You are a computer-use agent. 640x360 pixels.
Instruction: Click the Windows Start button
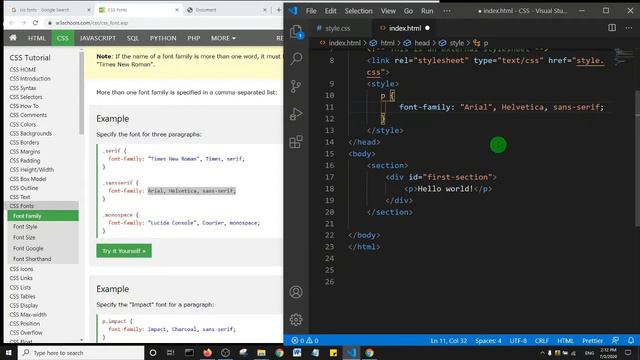click(x=9, y=353)
